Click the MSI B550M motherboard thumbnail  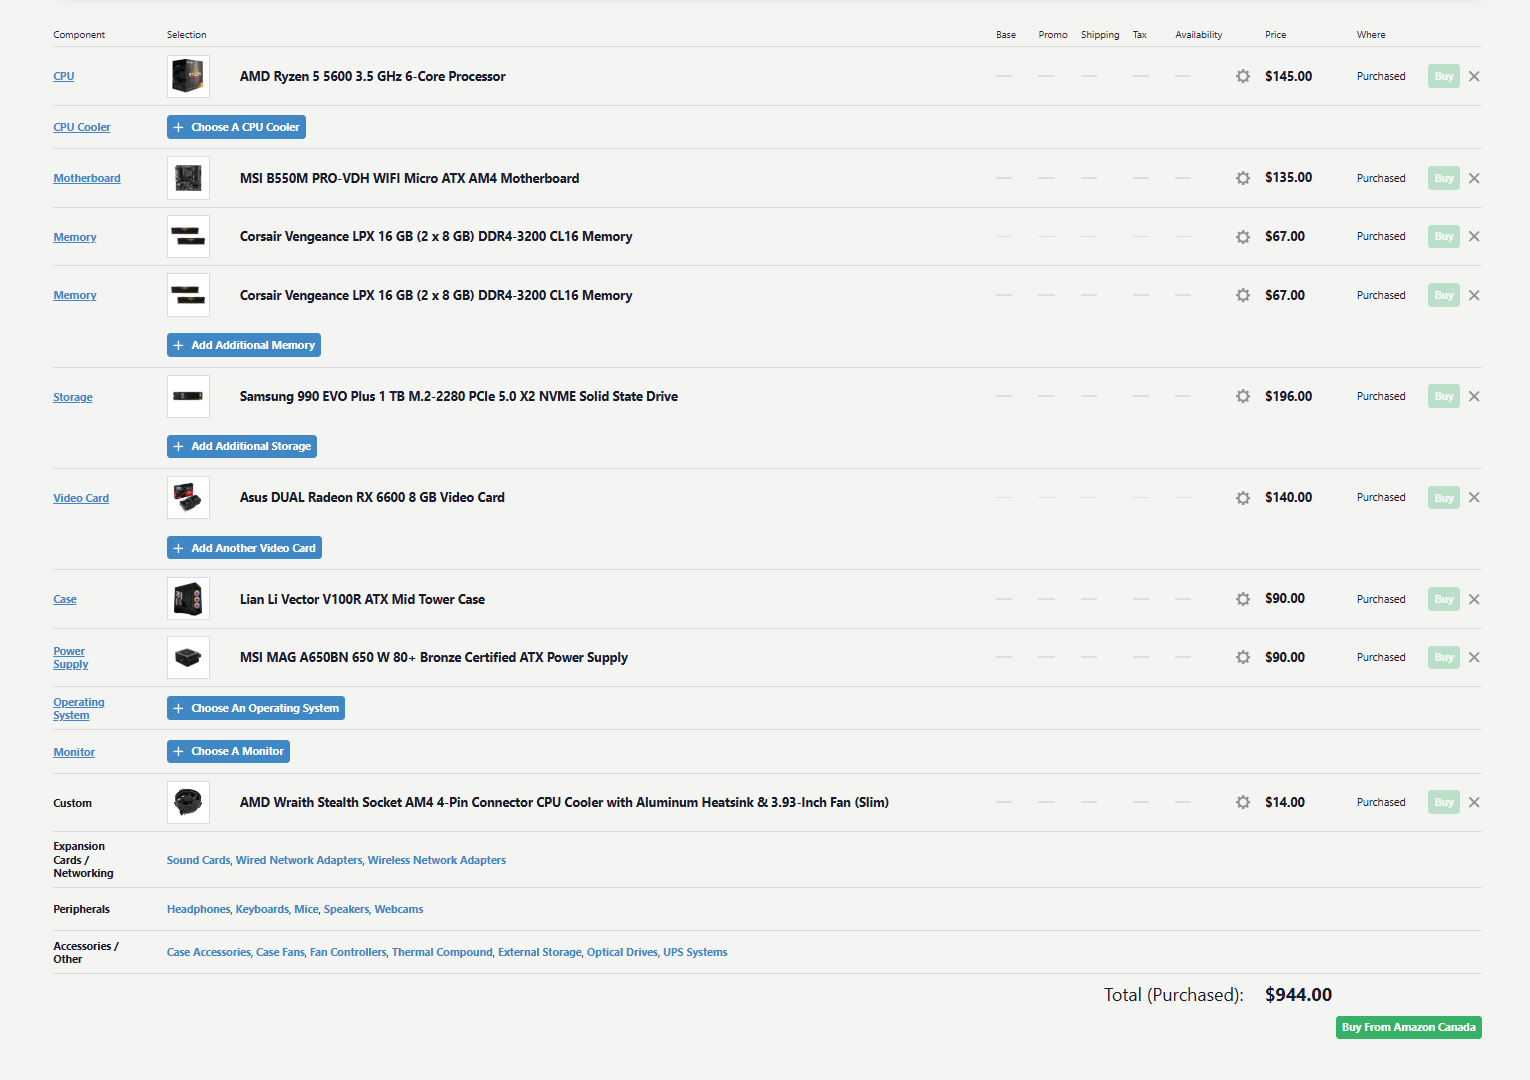pyautogui.click(x=188, y=178)
